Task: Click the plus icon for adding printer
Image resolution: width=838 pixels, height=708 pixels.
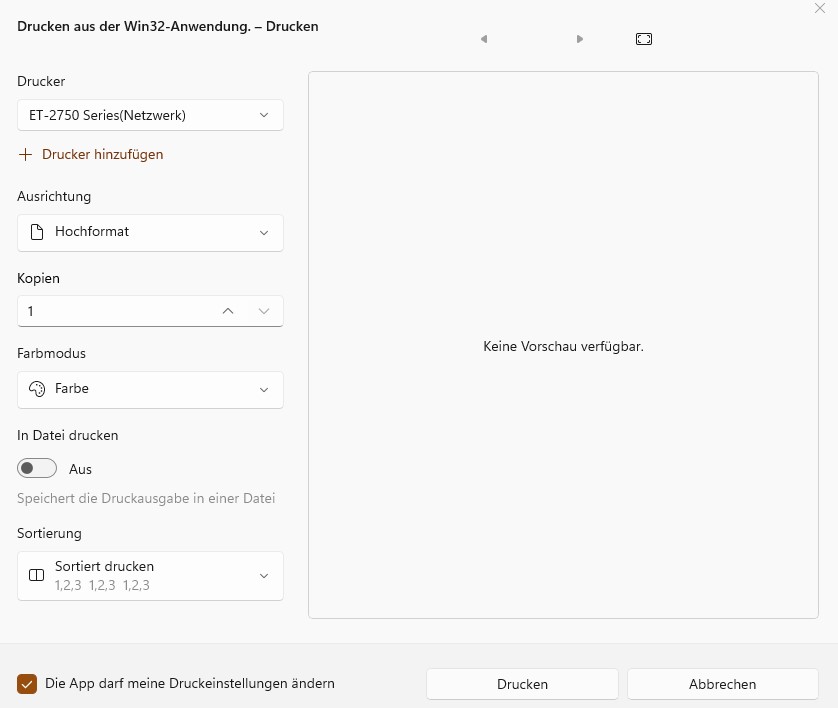Action: (26, 155)
